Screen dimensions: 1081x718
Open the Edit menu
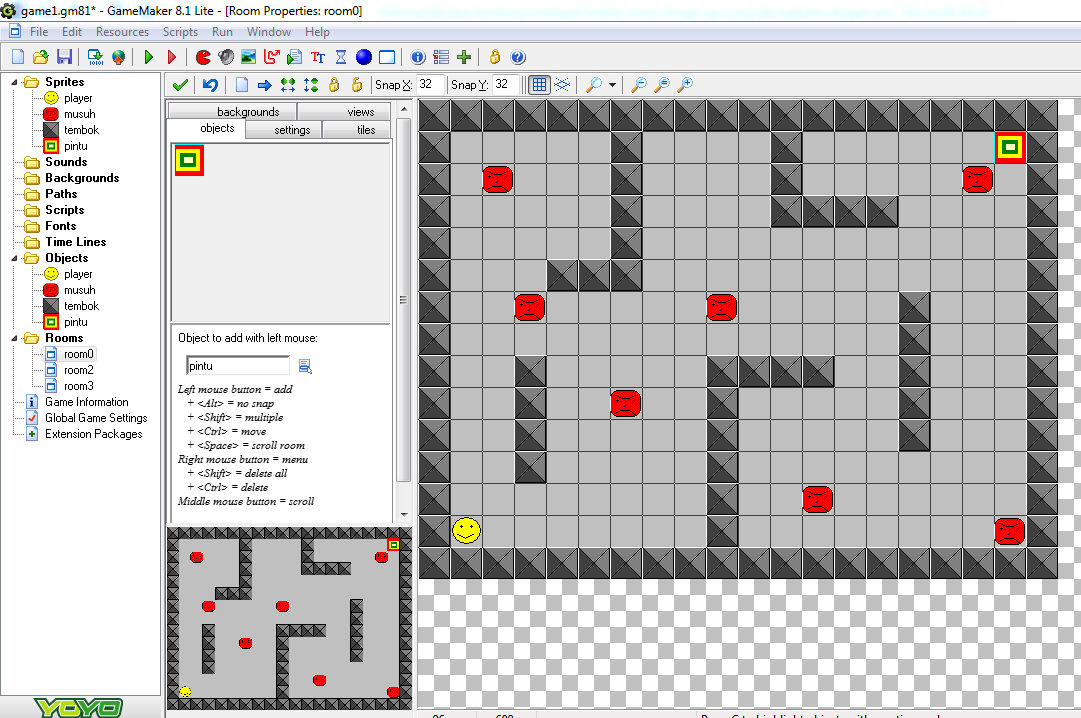click(72, 32)
